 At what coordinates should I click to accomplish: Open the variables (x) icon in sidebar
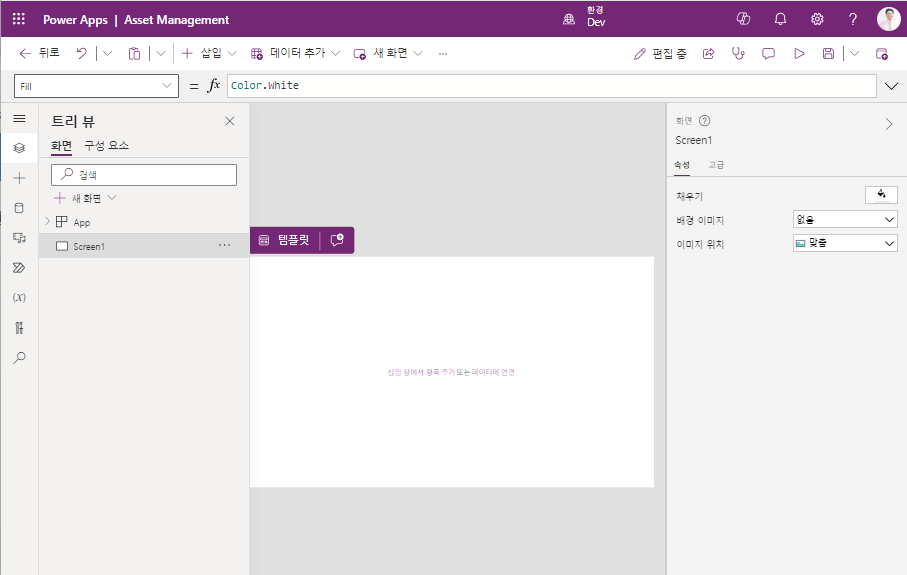[x=19, y=297]
